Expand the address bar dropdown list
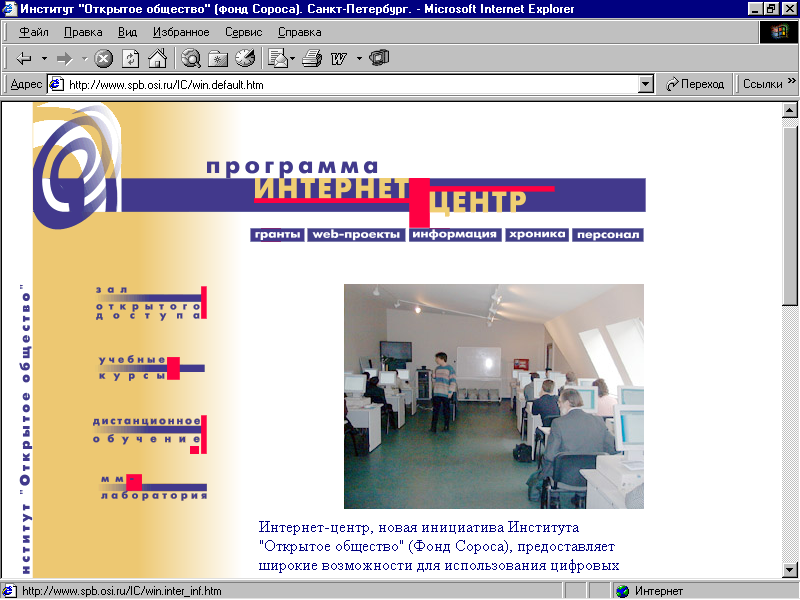 pos(645,84)
